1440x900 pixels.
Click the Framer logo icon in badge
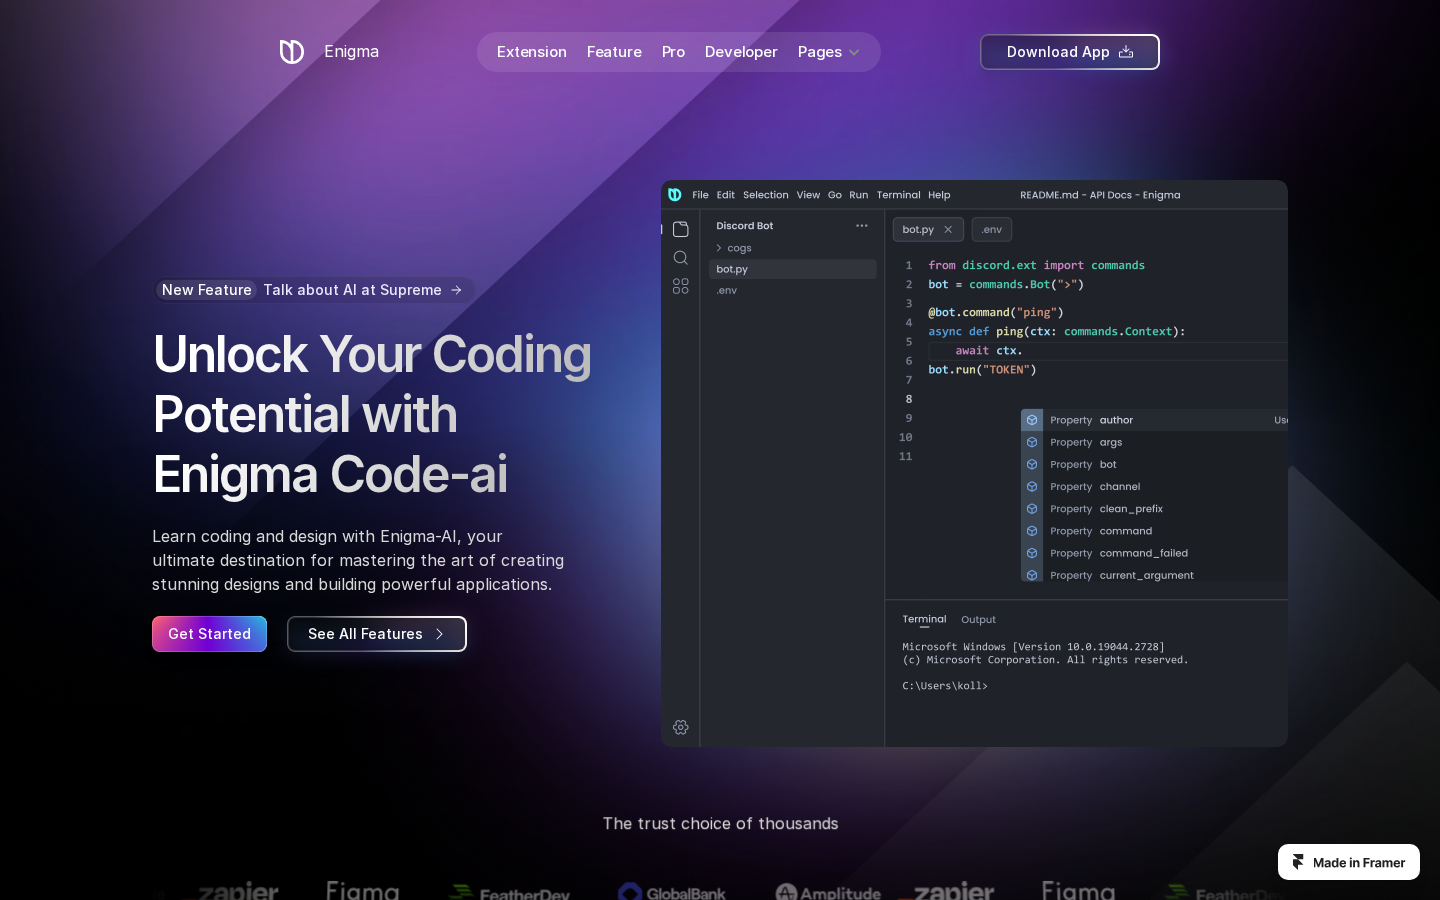point(1298,862)
